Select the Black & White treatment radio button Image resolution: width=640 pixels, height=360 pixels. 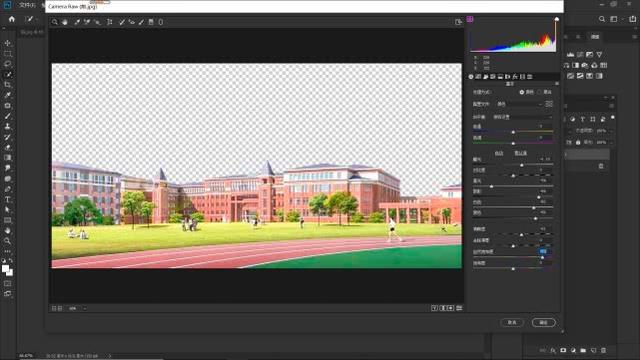(x=540, y=92)
